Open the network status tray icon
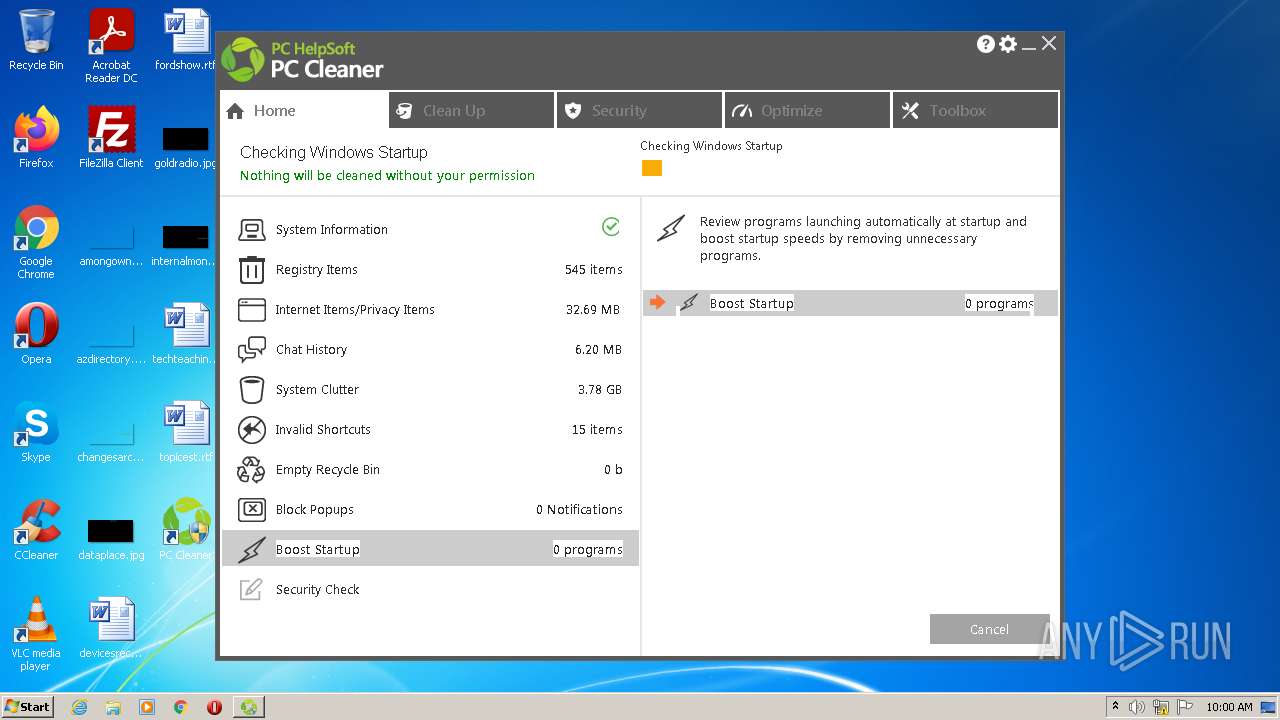Viewport: 1280px width, 720px height. click(1161, 707)
